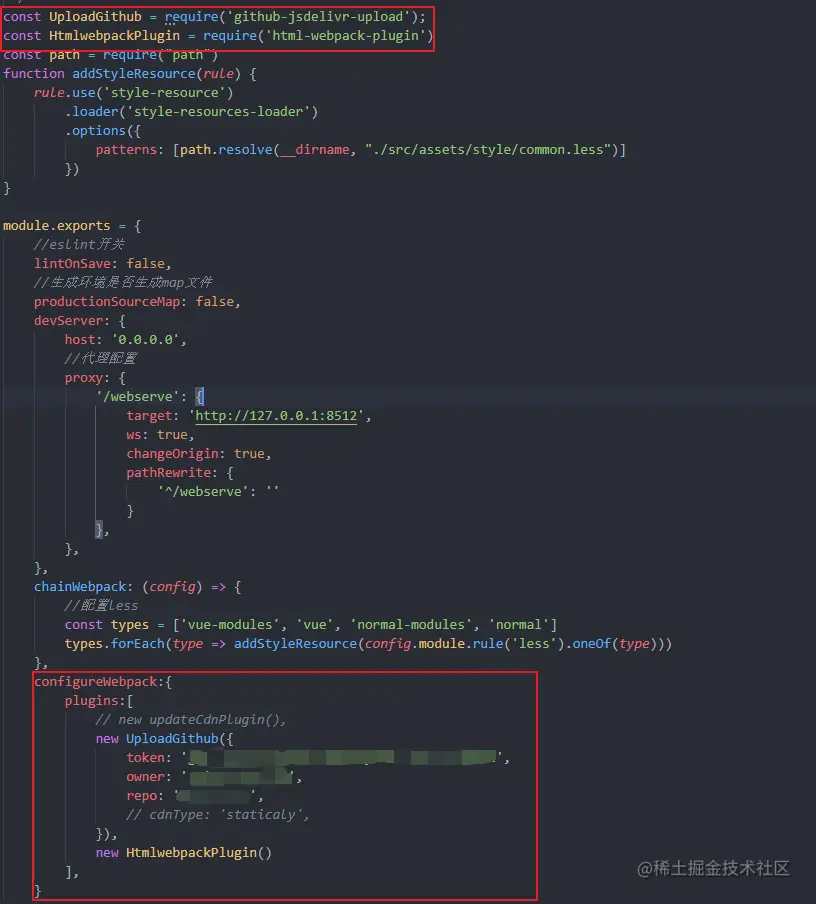Click the './src/assets/style/common.less' path string
Viewport: 816px width, 904px height.
pos(488,150)
